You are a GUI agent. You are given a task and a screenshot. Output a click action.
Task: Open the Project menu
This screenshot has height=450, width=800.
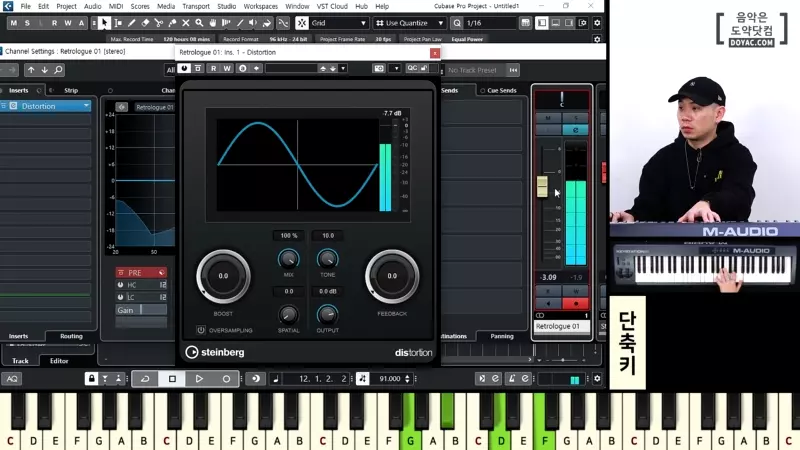pyautogui.click(x=66, y=6)
